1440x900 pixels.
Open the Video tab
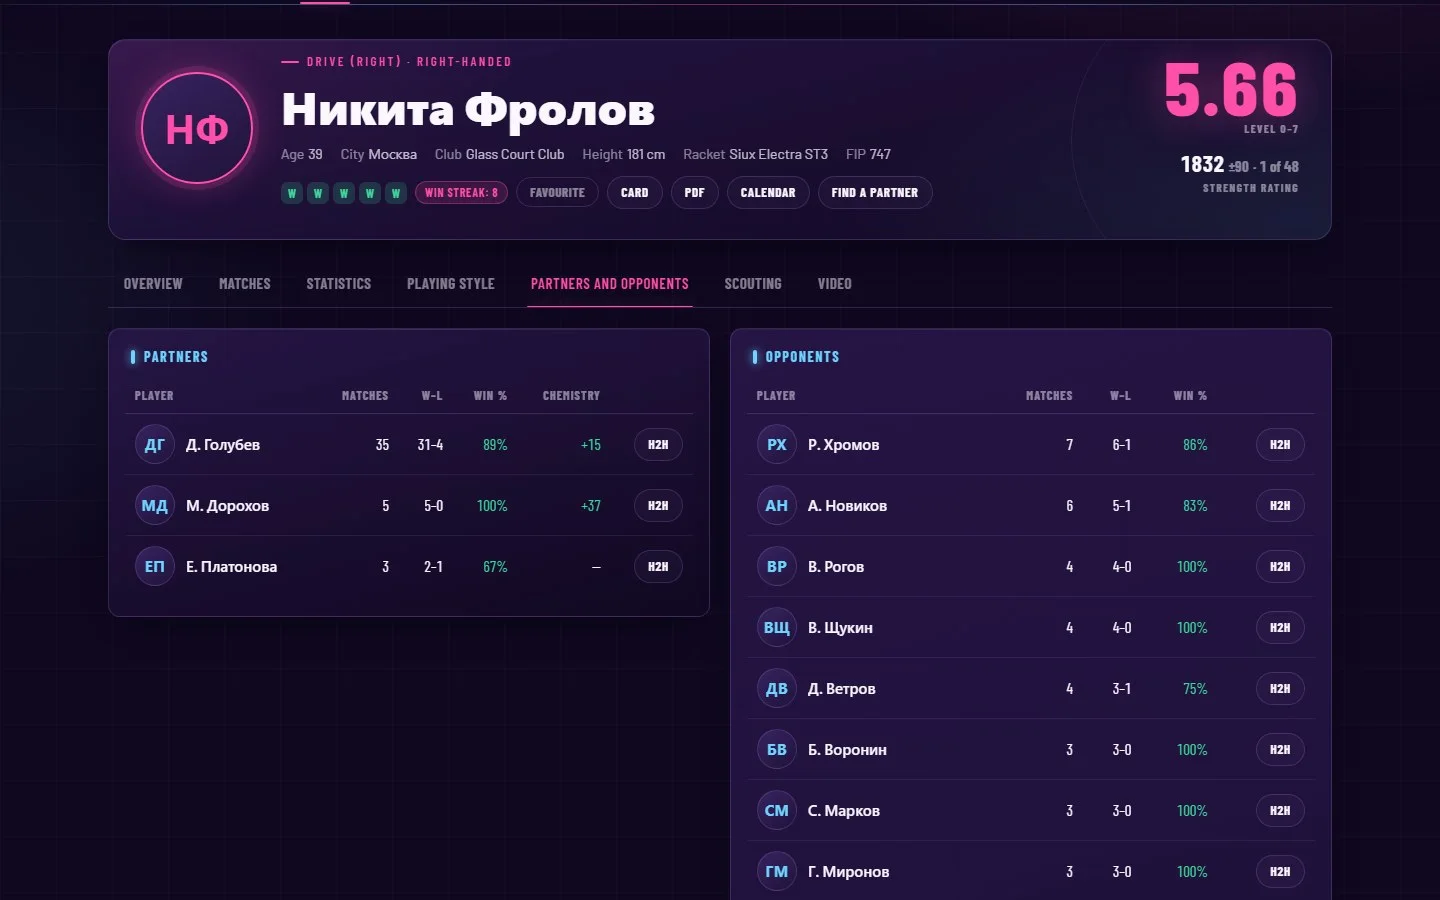pyautogui.click(x=835, y=284)
